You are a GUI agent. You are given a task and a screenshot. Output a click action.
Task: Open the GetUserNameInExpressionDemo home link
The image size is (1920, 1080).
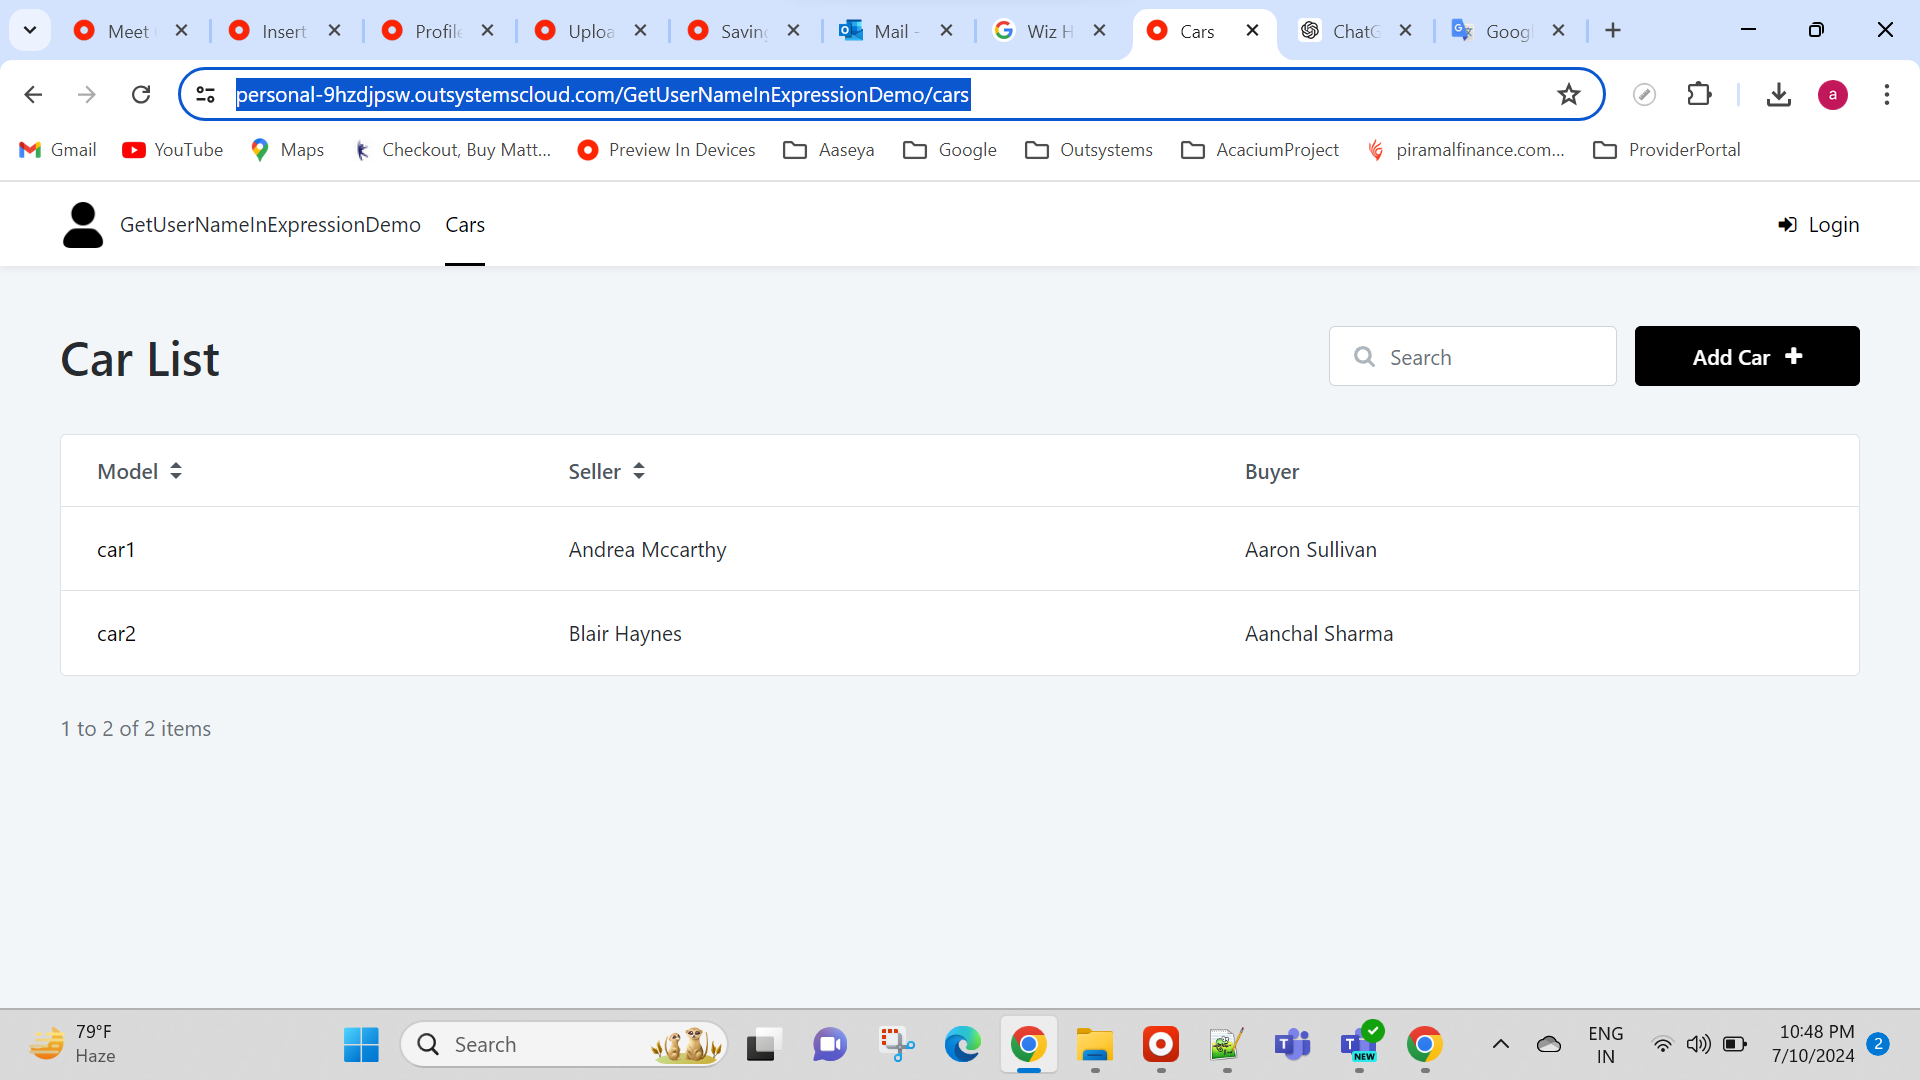pyautogui.click(x=270, y=225)
